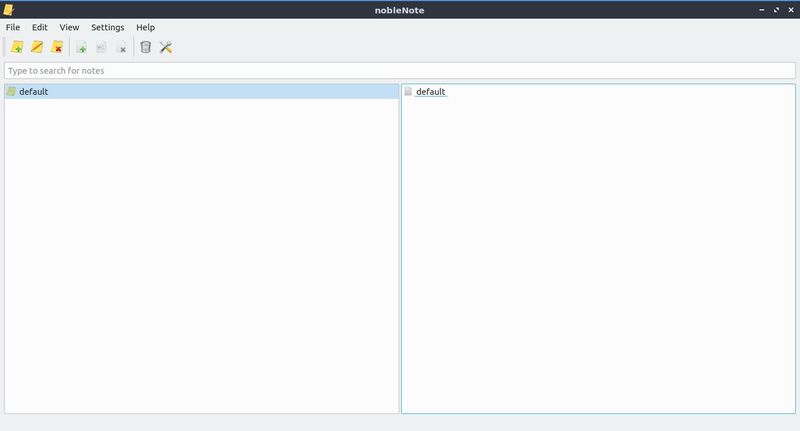Select the 'default' note in right panel
800x431 pixels.
[430, 92]
